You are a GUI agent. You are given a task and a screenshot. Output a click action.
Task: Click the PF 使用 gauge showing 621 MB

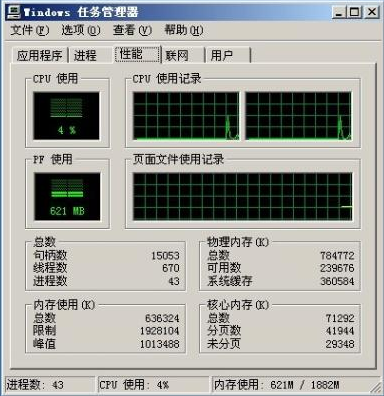67,196
